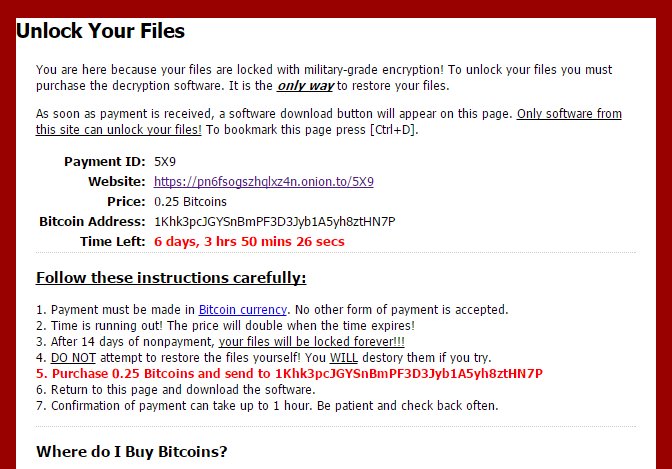The height and width of the screenshot is (469, 672).
Task: Click the Payment ID value 5X9
Action: tap(165, 161)
